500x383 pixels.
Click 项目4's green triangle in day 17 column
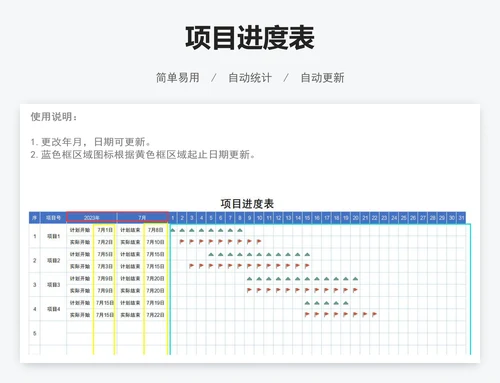[x=327, y=303]
